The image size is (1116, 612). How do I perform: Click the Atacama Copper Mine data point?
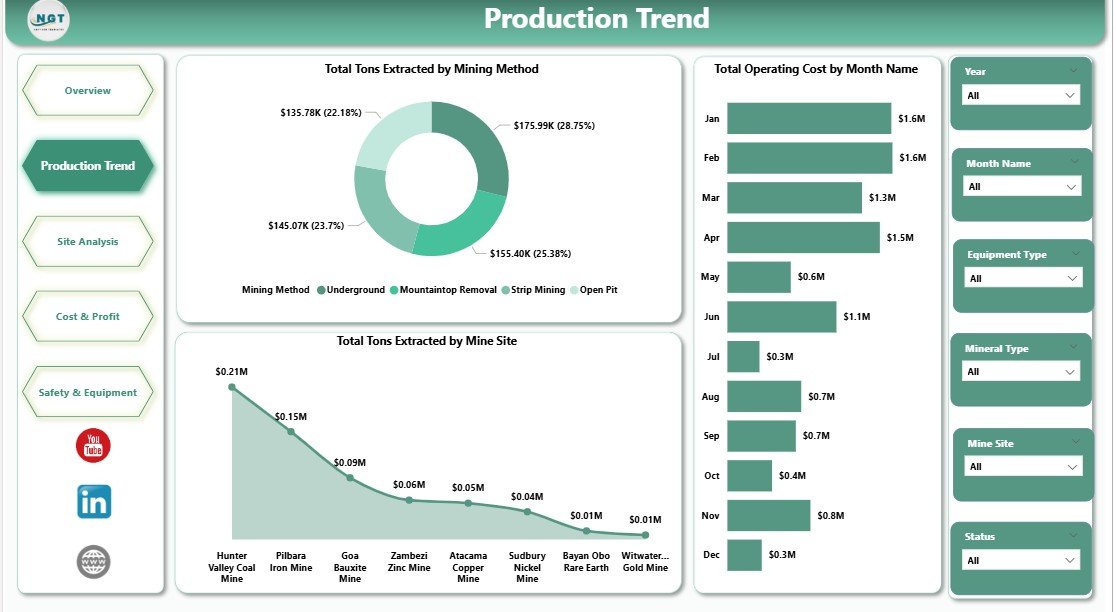click(x=468, y=503)
